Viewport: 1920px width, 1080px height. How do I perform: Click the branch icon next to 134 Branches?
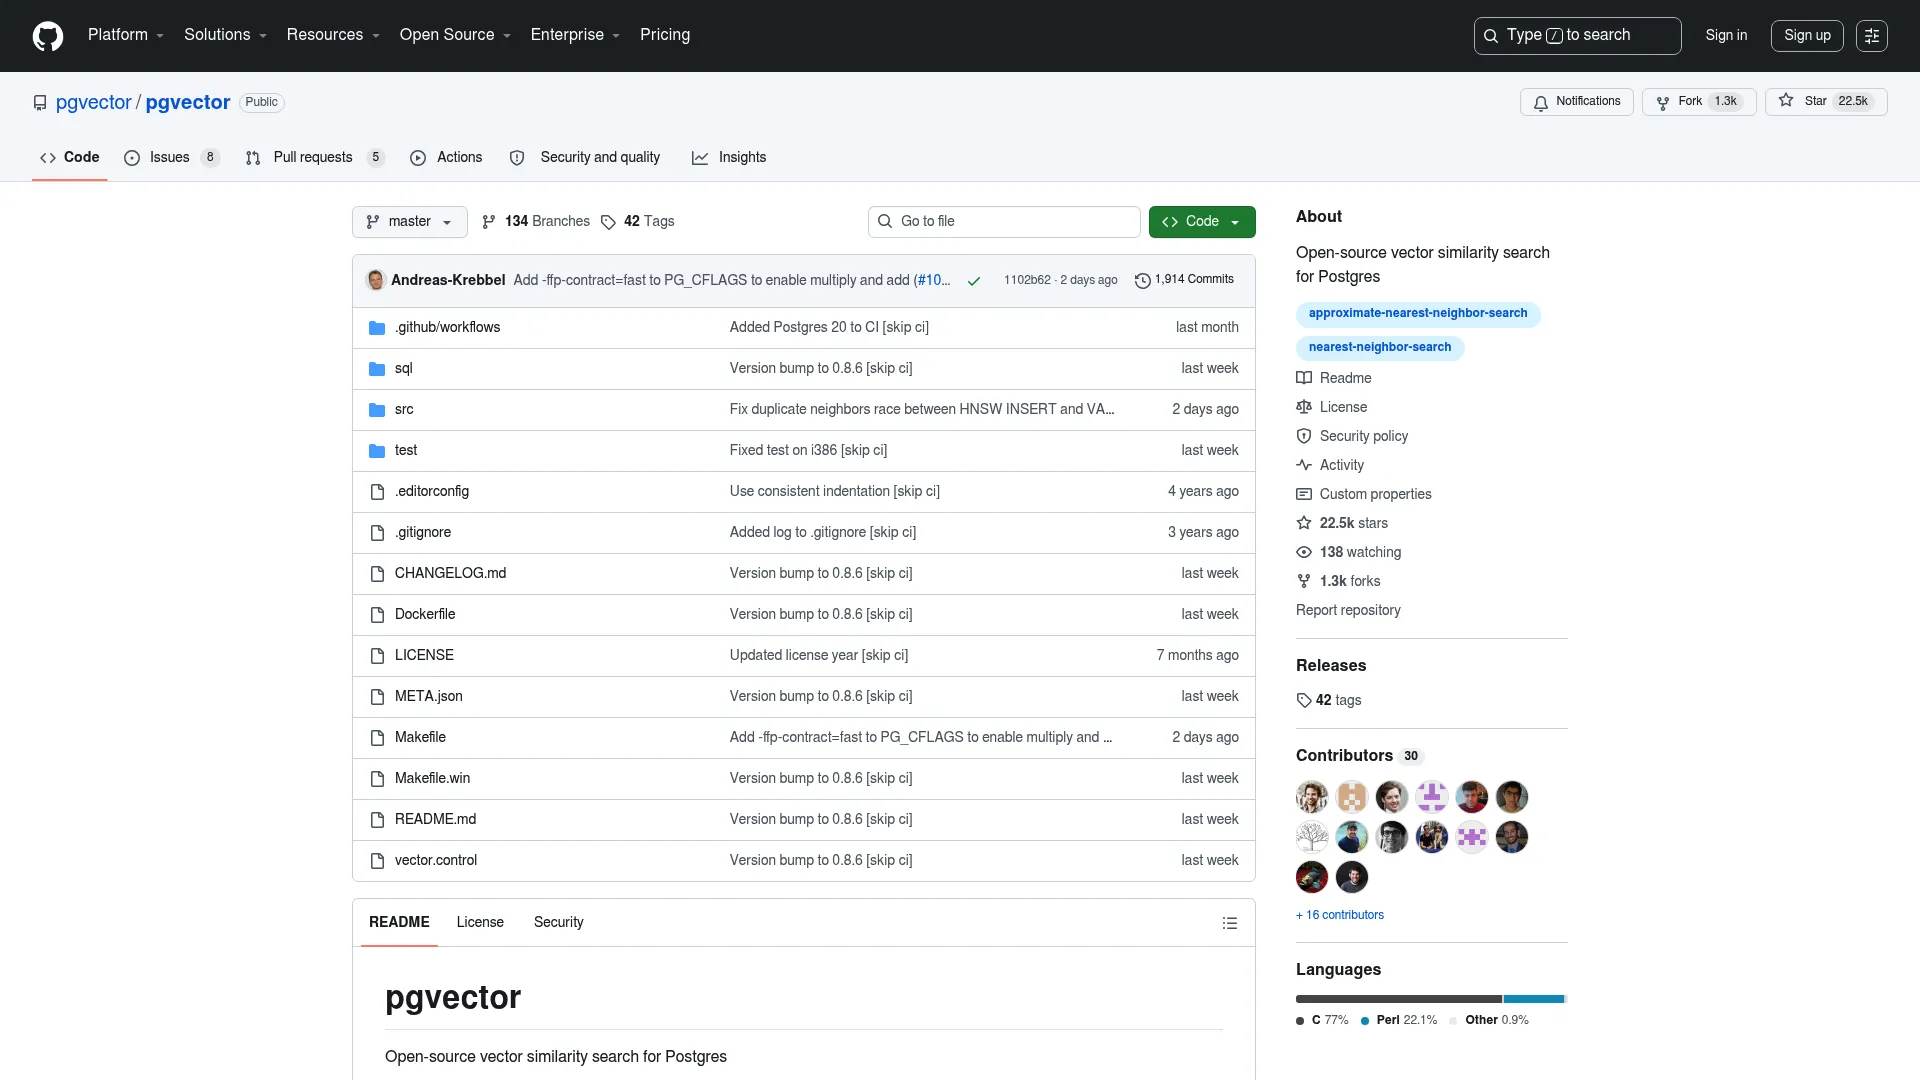(489, 222)
